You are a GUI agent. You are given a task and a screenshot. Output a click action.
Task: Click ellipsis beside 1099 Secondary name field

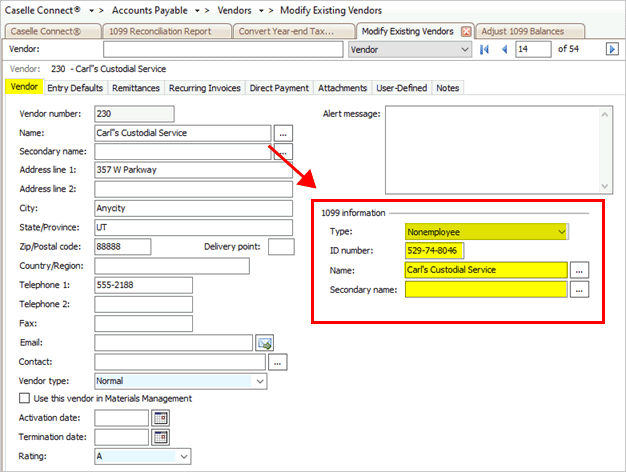click(x=579, y=290)
